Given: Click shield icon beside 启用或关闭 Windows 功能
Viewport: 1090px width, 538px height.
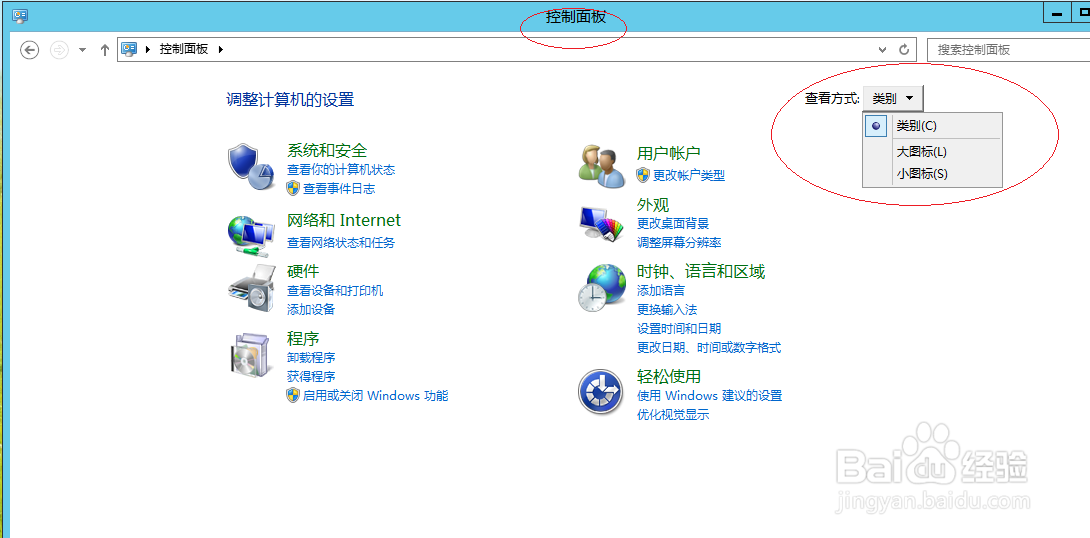Looking at the screenshot, I should [293, 396].
